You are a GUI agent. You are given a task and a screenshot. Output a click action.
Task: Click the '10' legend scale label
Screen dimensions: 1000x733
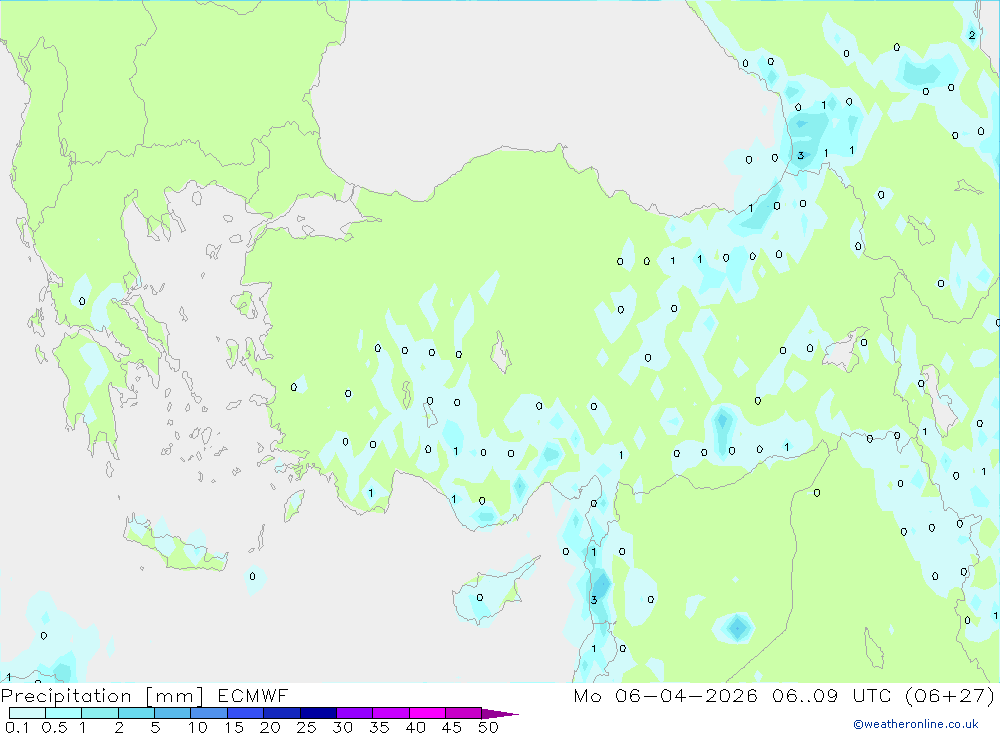point(198,727)
